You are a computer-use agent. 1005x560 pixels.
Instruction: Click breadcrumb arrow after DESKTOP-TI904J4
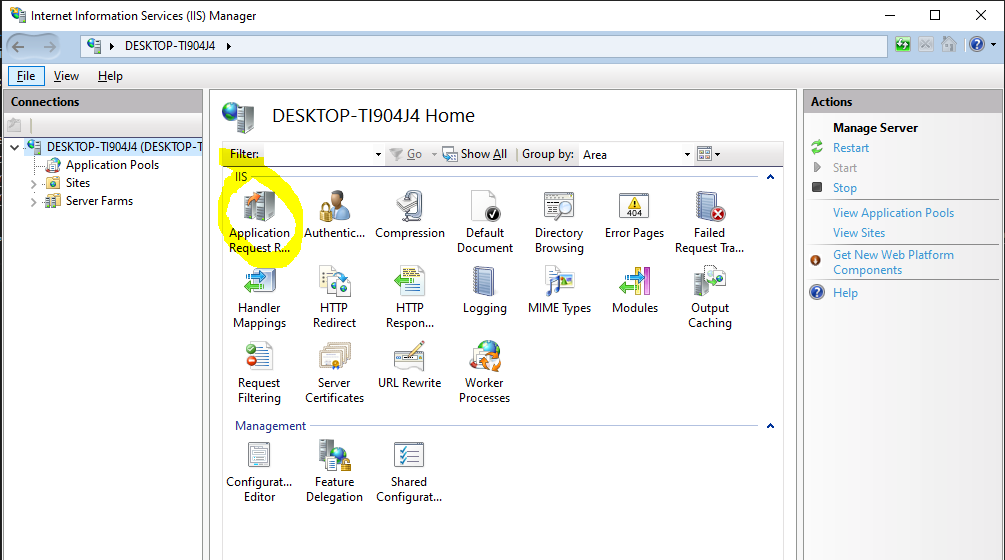[x=229, y=46]
